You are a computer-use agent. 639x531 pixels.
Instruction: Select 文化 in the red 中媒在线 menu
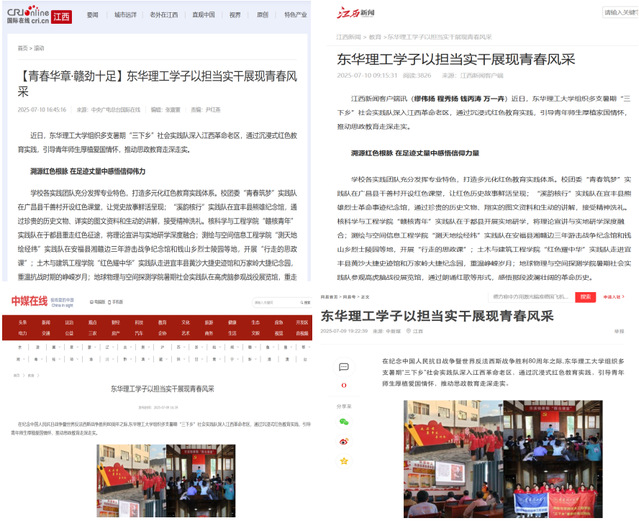185,322
